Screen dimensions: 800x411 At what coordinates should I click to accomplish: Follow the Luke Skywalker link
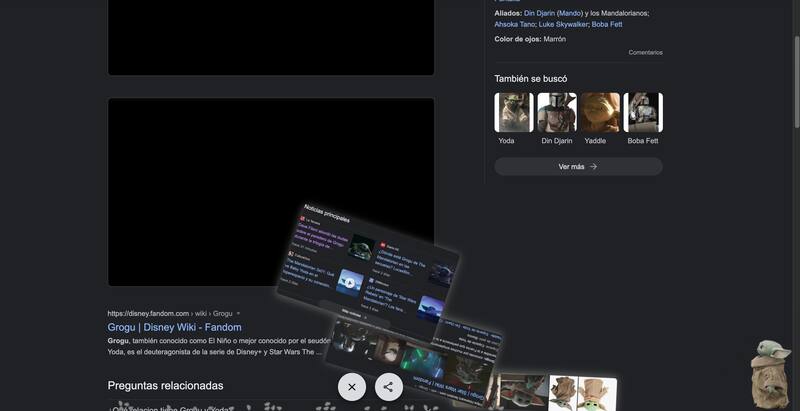click(x=563, y=24)
